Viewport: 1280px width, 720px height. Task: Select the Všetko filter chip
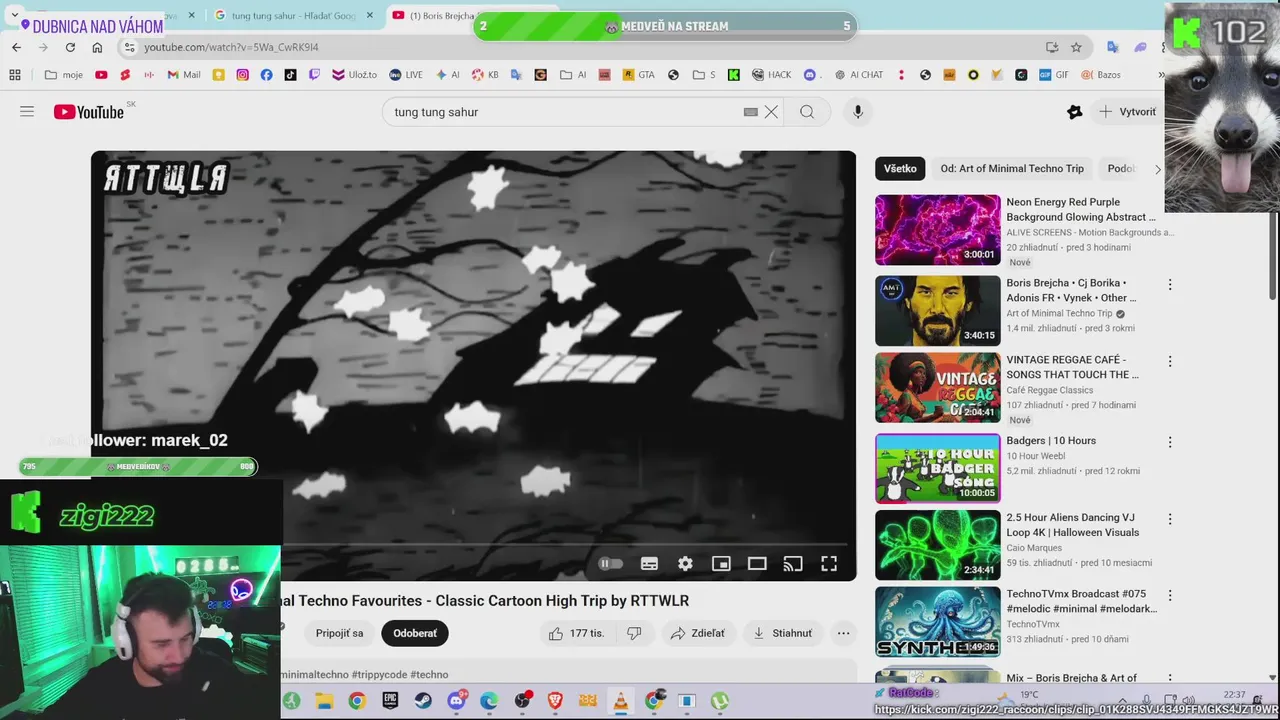coord(900,168)
